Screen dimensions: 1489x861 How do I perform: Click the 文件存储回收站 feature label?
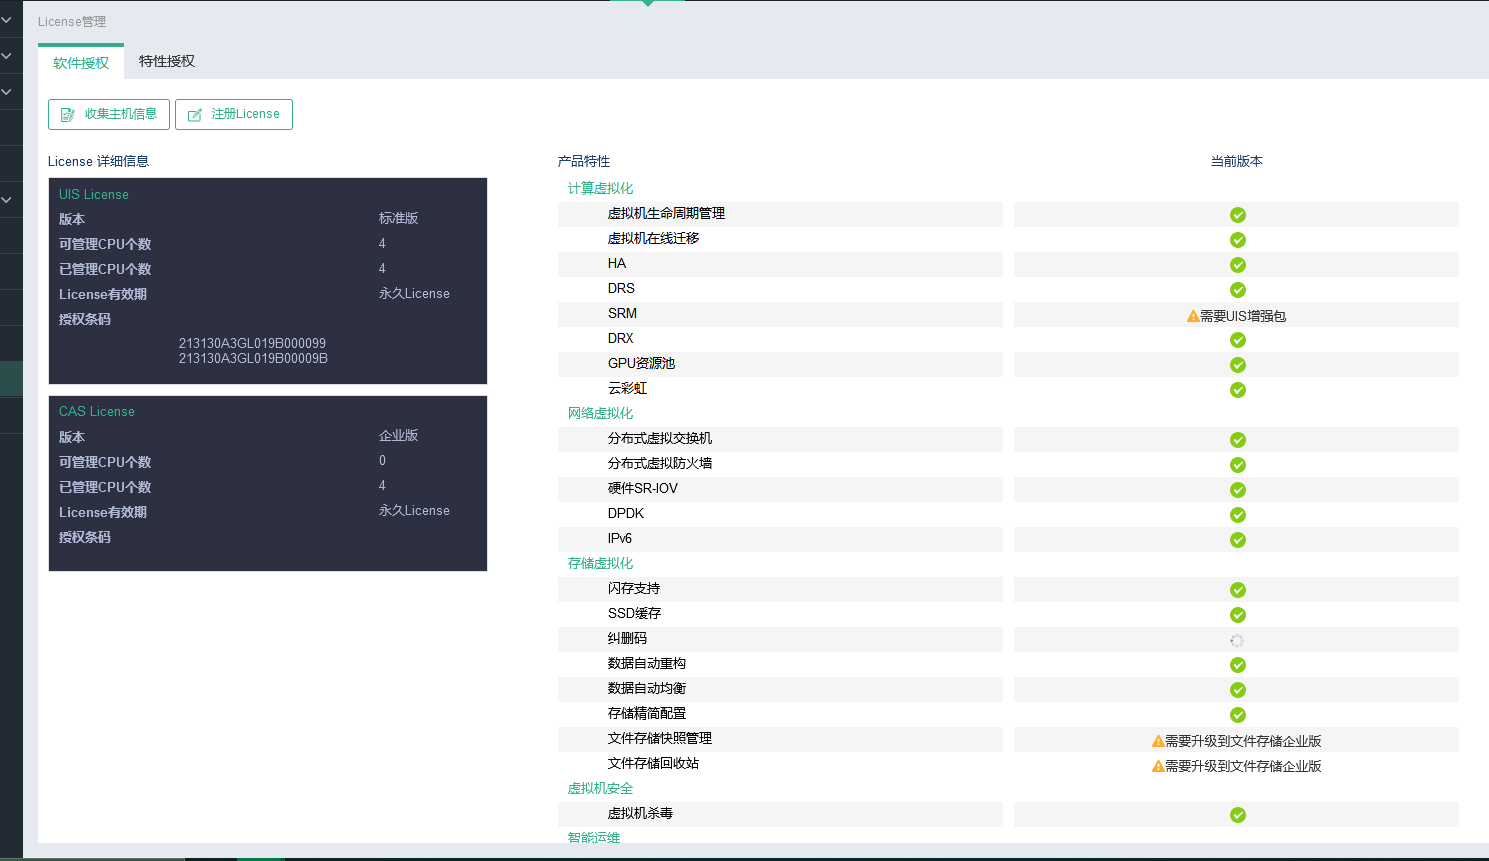point(653,763)
